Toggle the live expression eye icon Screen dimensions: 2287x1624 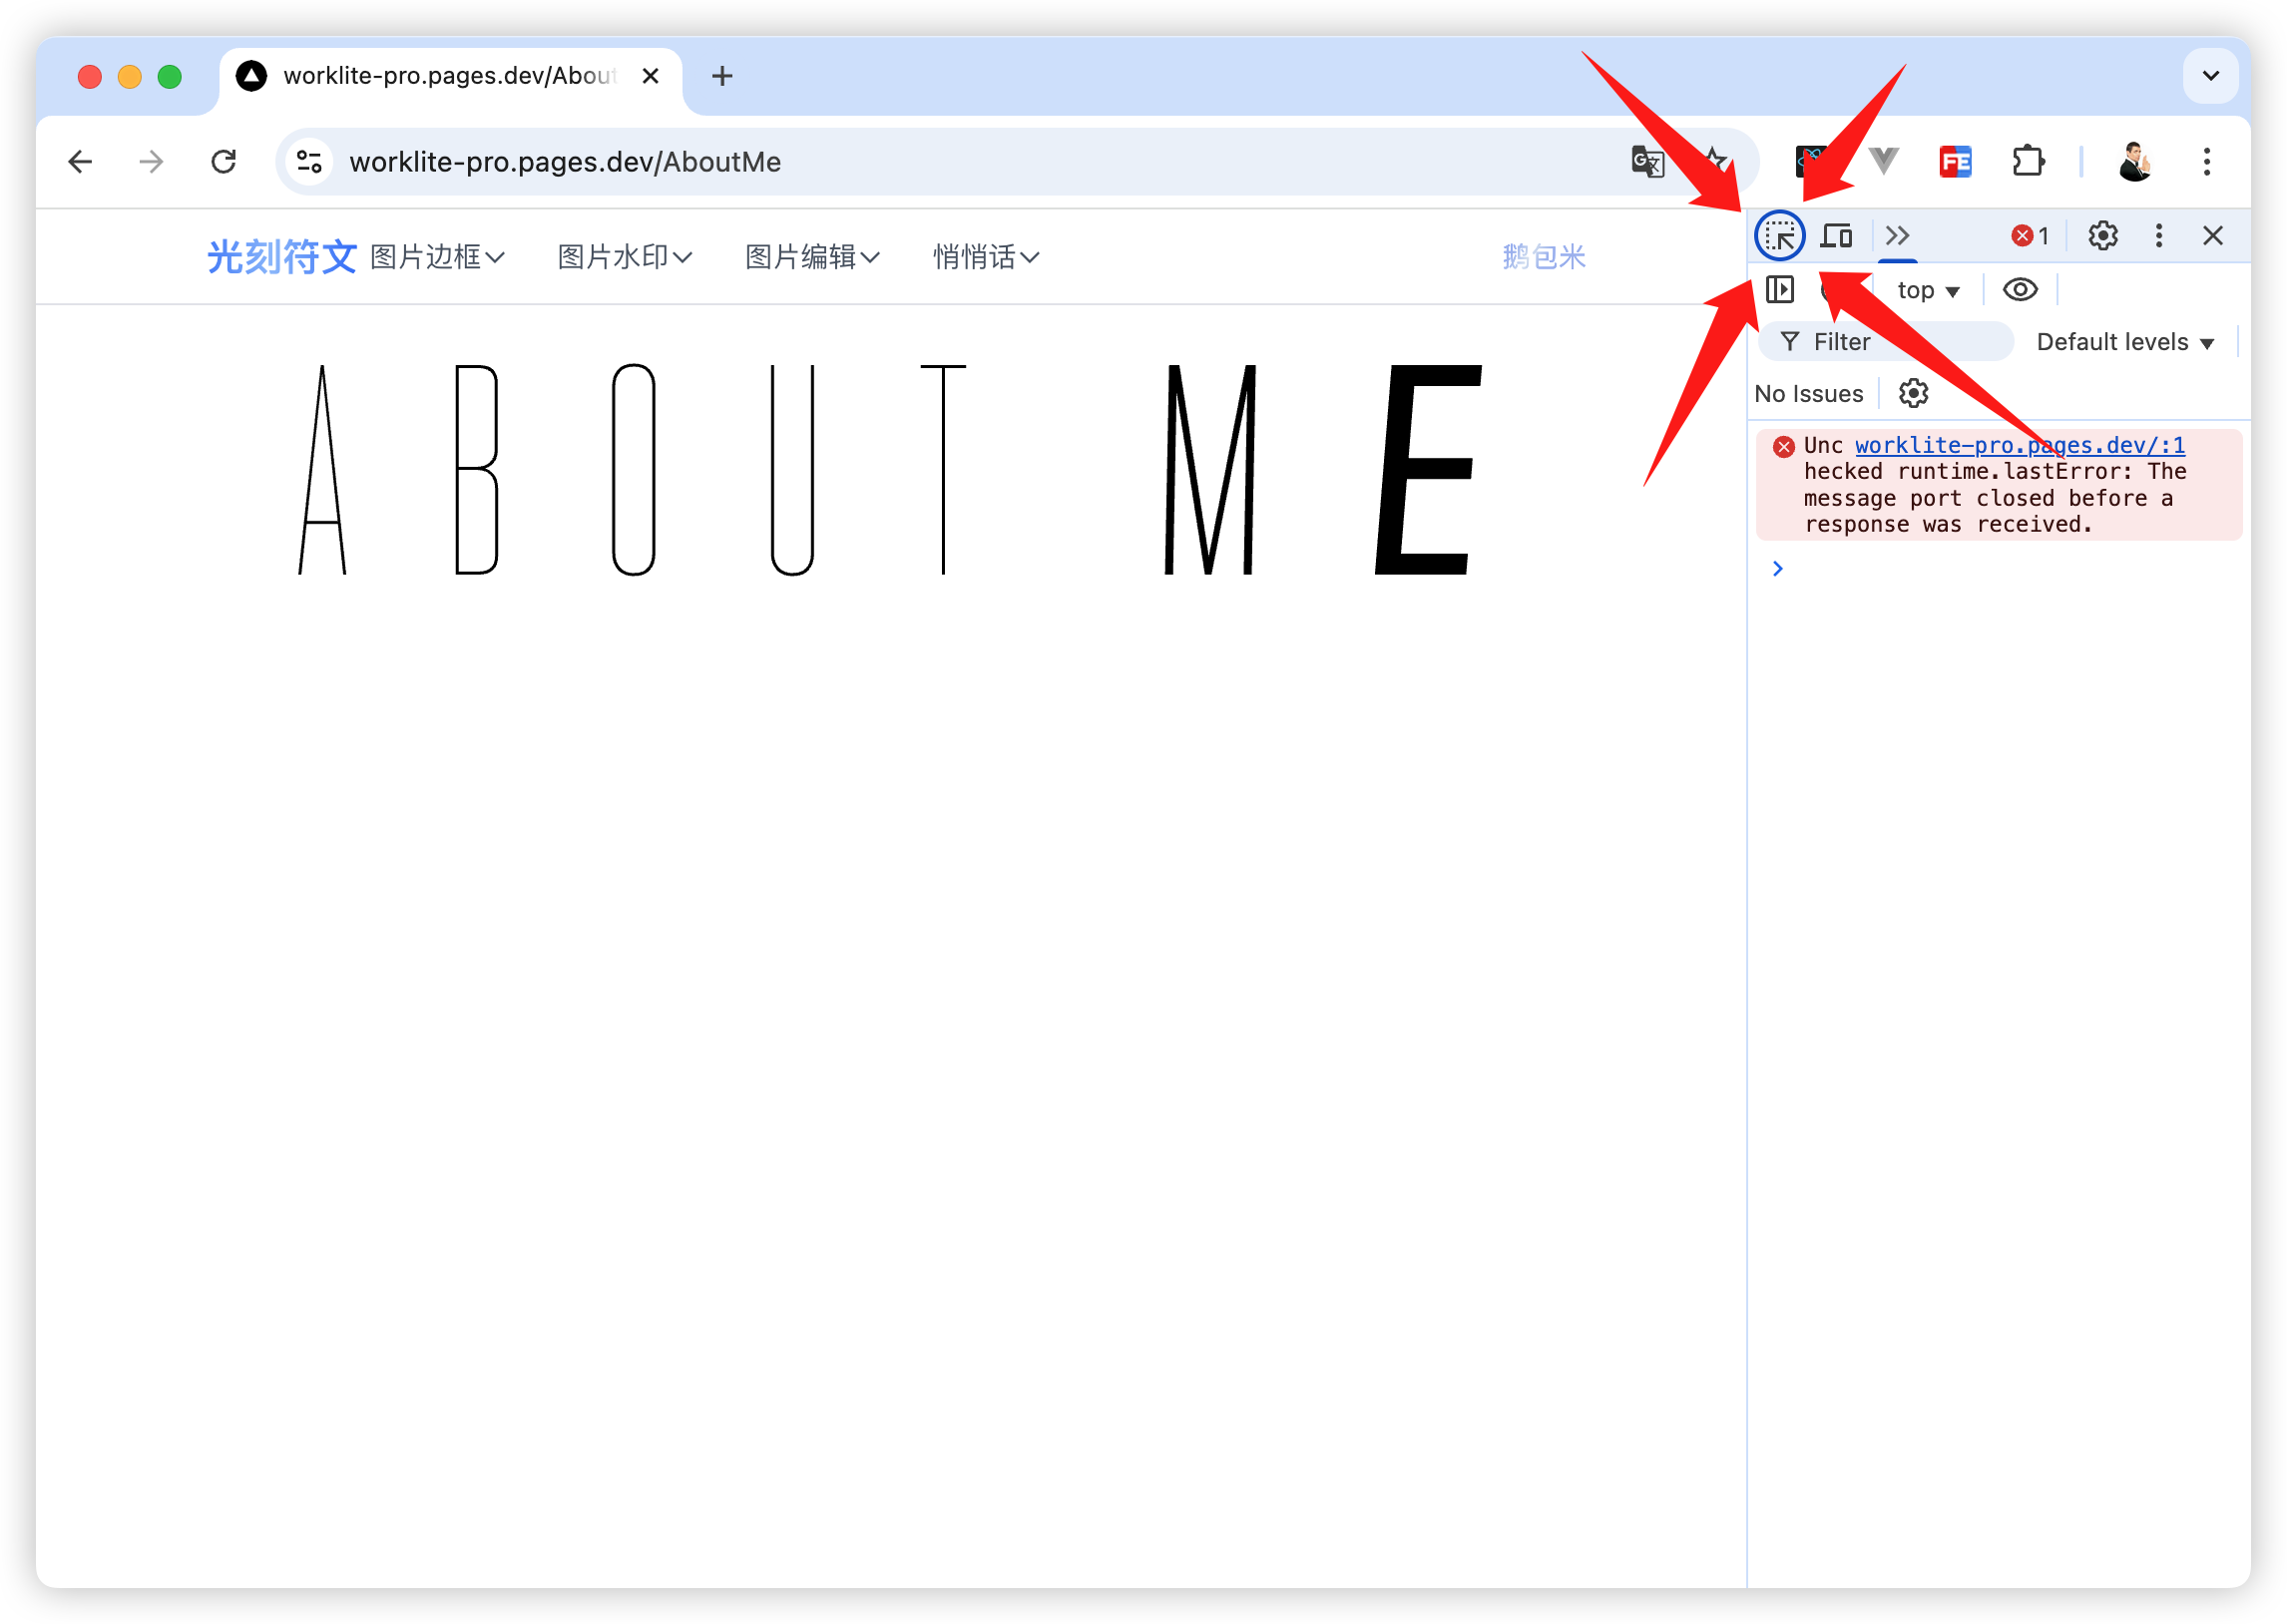2019,290
